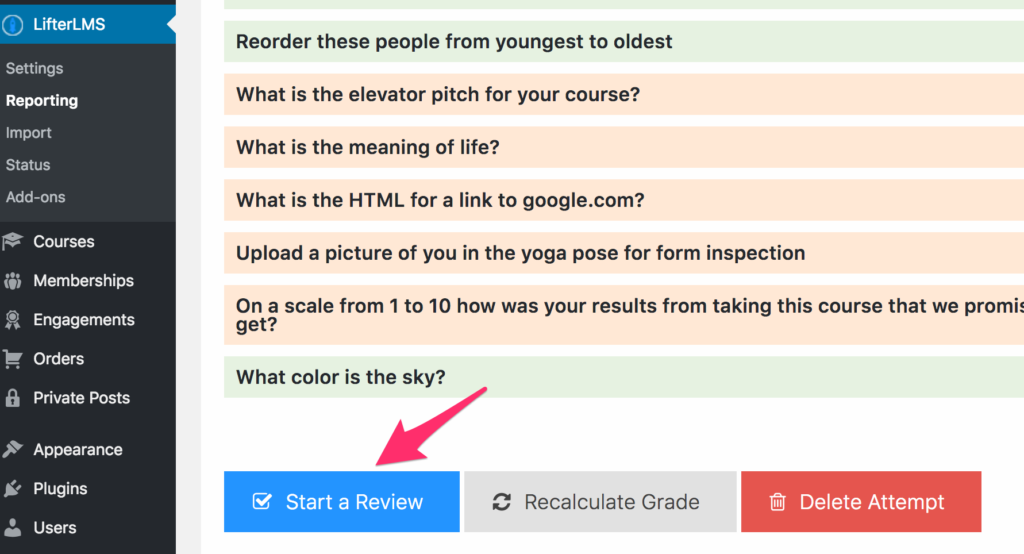The height and width of the screenshot is (554, 1024).
Task: Expand the 'Reorder these people' question row
Action: (624, 41)
